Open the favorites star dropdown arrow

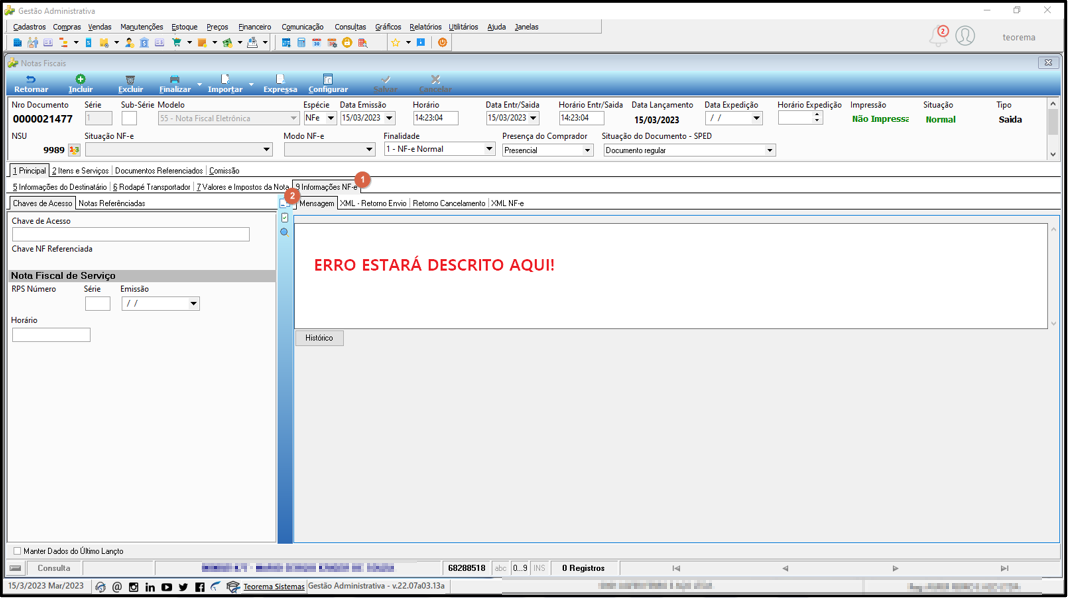[408, 42]
